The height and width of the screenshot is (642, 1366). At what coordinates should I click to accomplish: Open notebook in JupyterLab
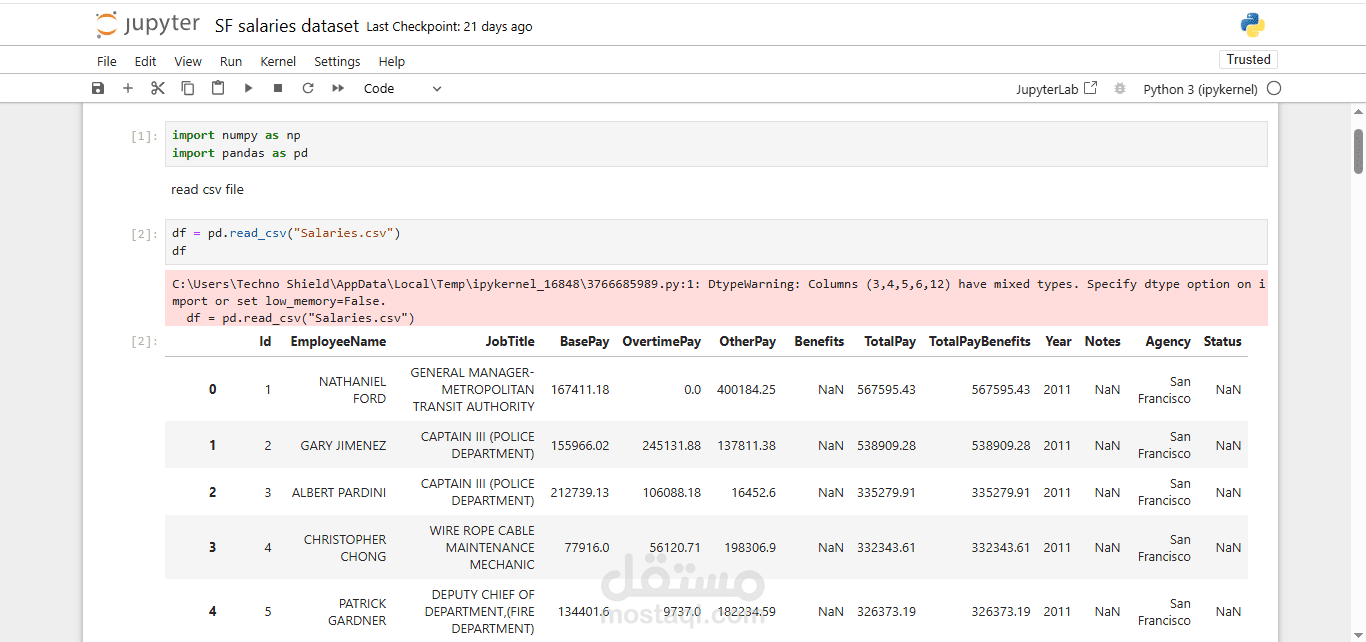tap(1056, 88)
